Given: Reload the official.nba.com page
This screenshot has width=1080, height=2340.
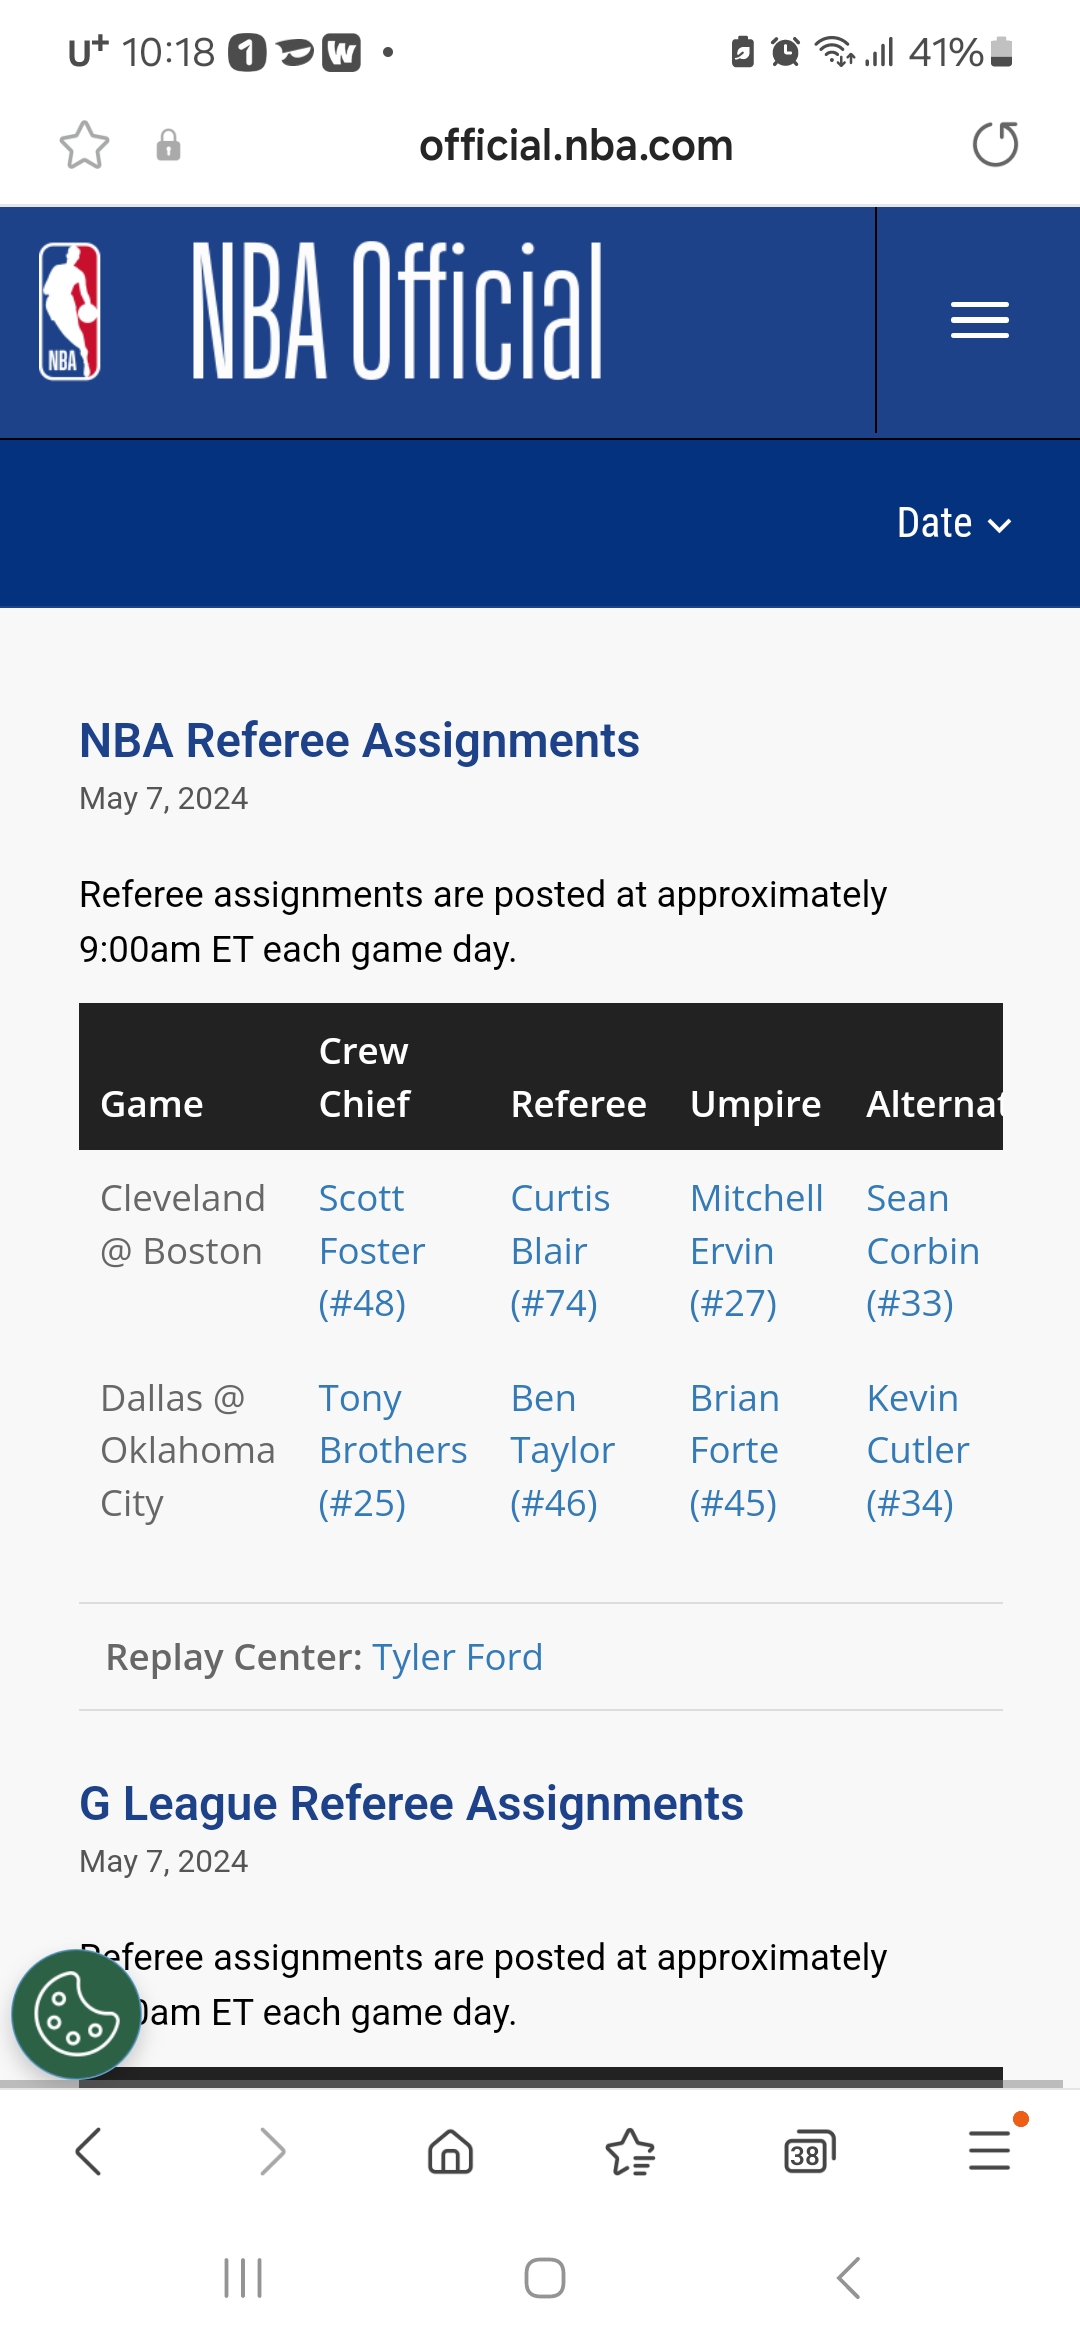Looking at the screenshot, I should (x=995, y=145).
